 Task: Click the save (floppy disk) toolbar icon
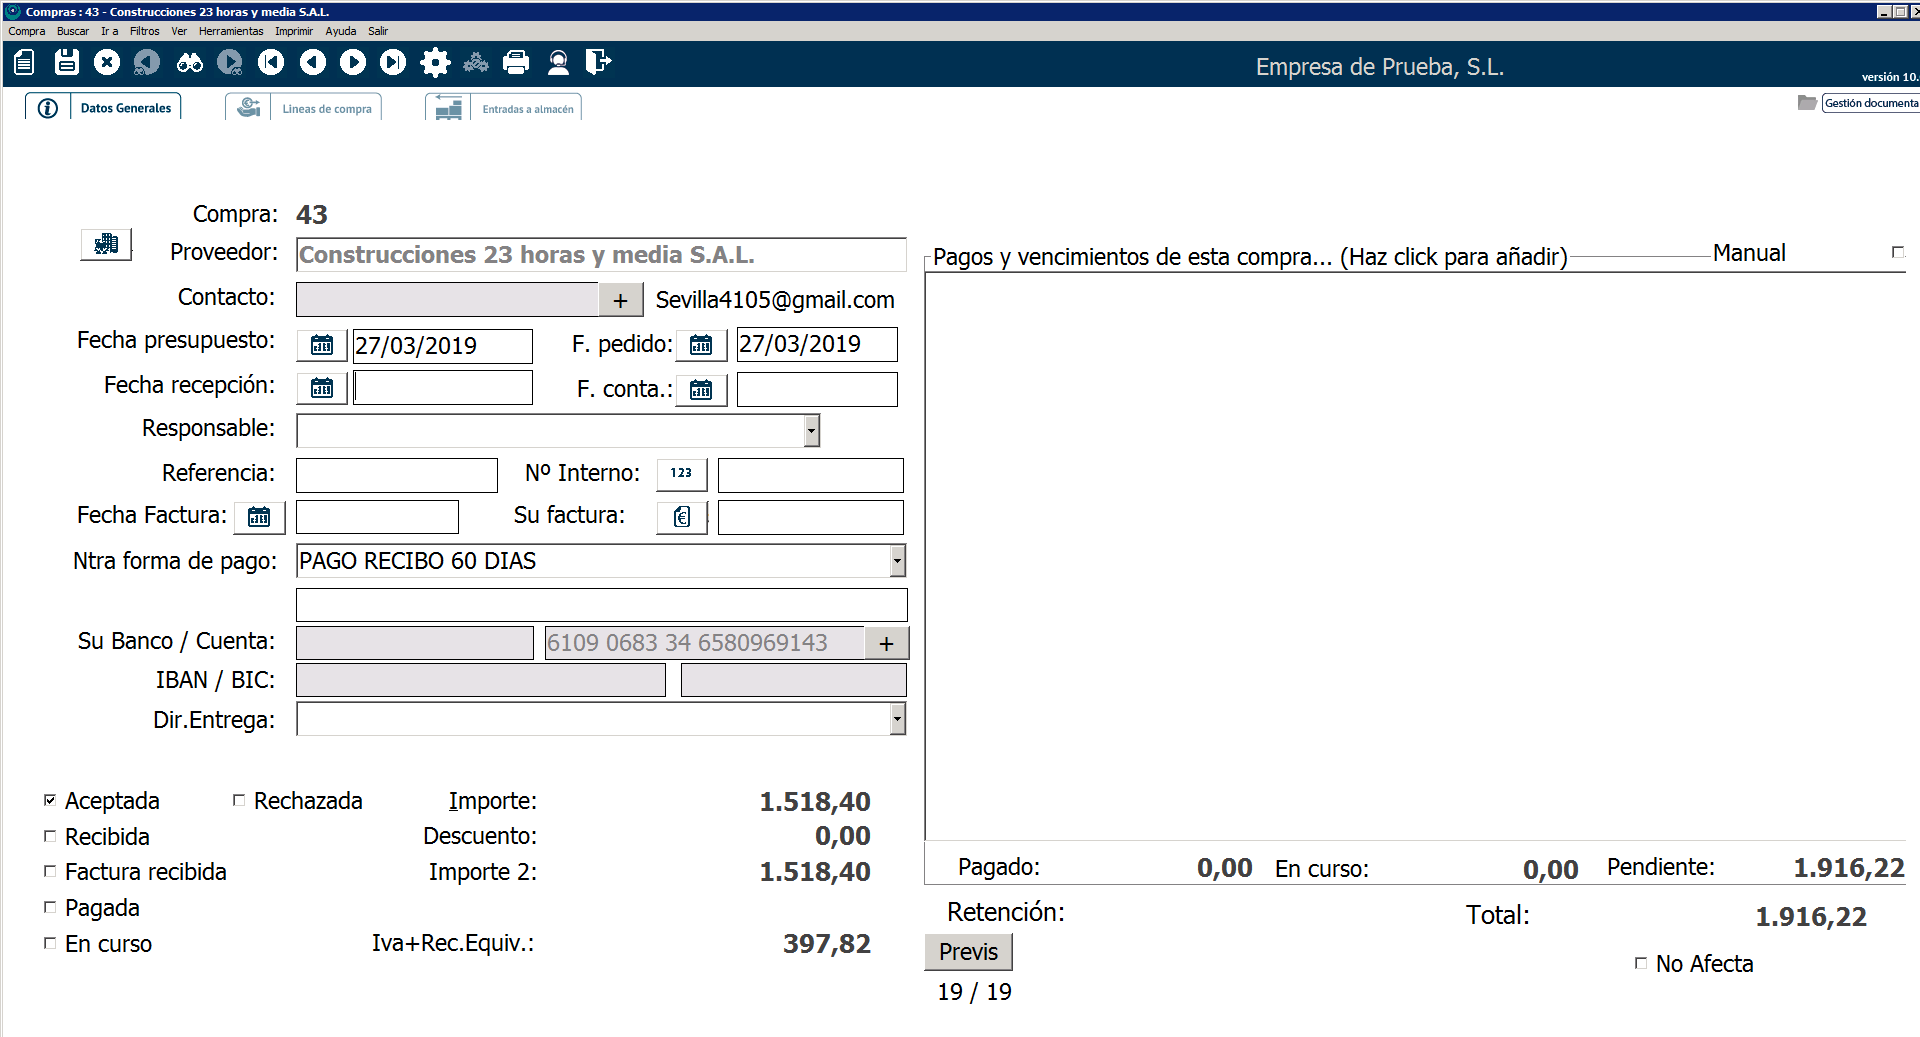coord(66,62)
